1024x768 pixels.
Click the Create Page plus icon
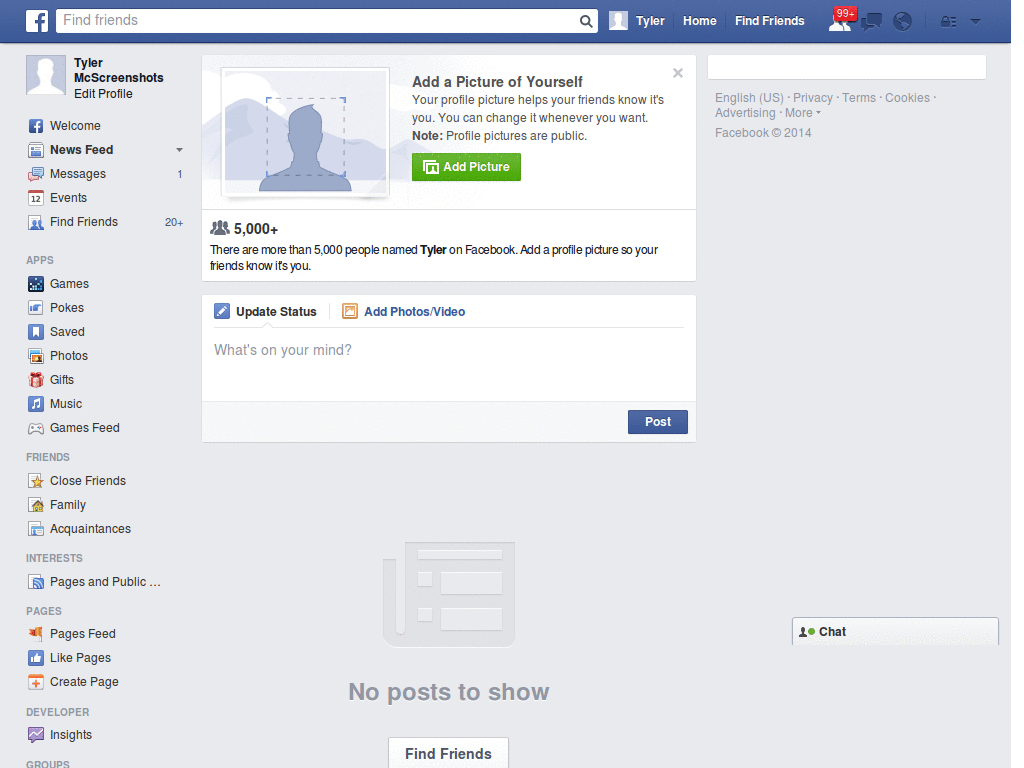(36, 682)
